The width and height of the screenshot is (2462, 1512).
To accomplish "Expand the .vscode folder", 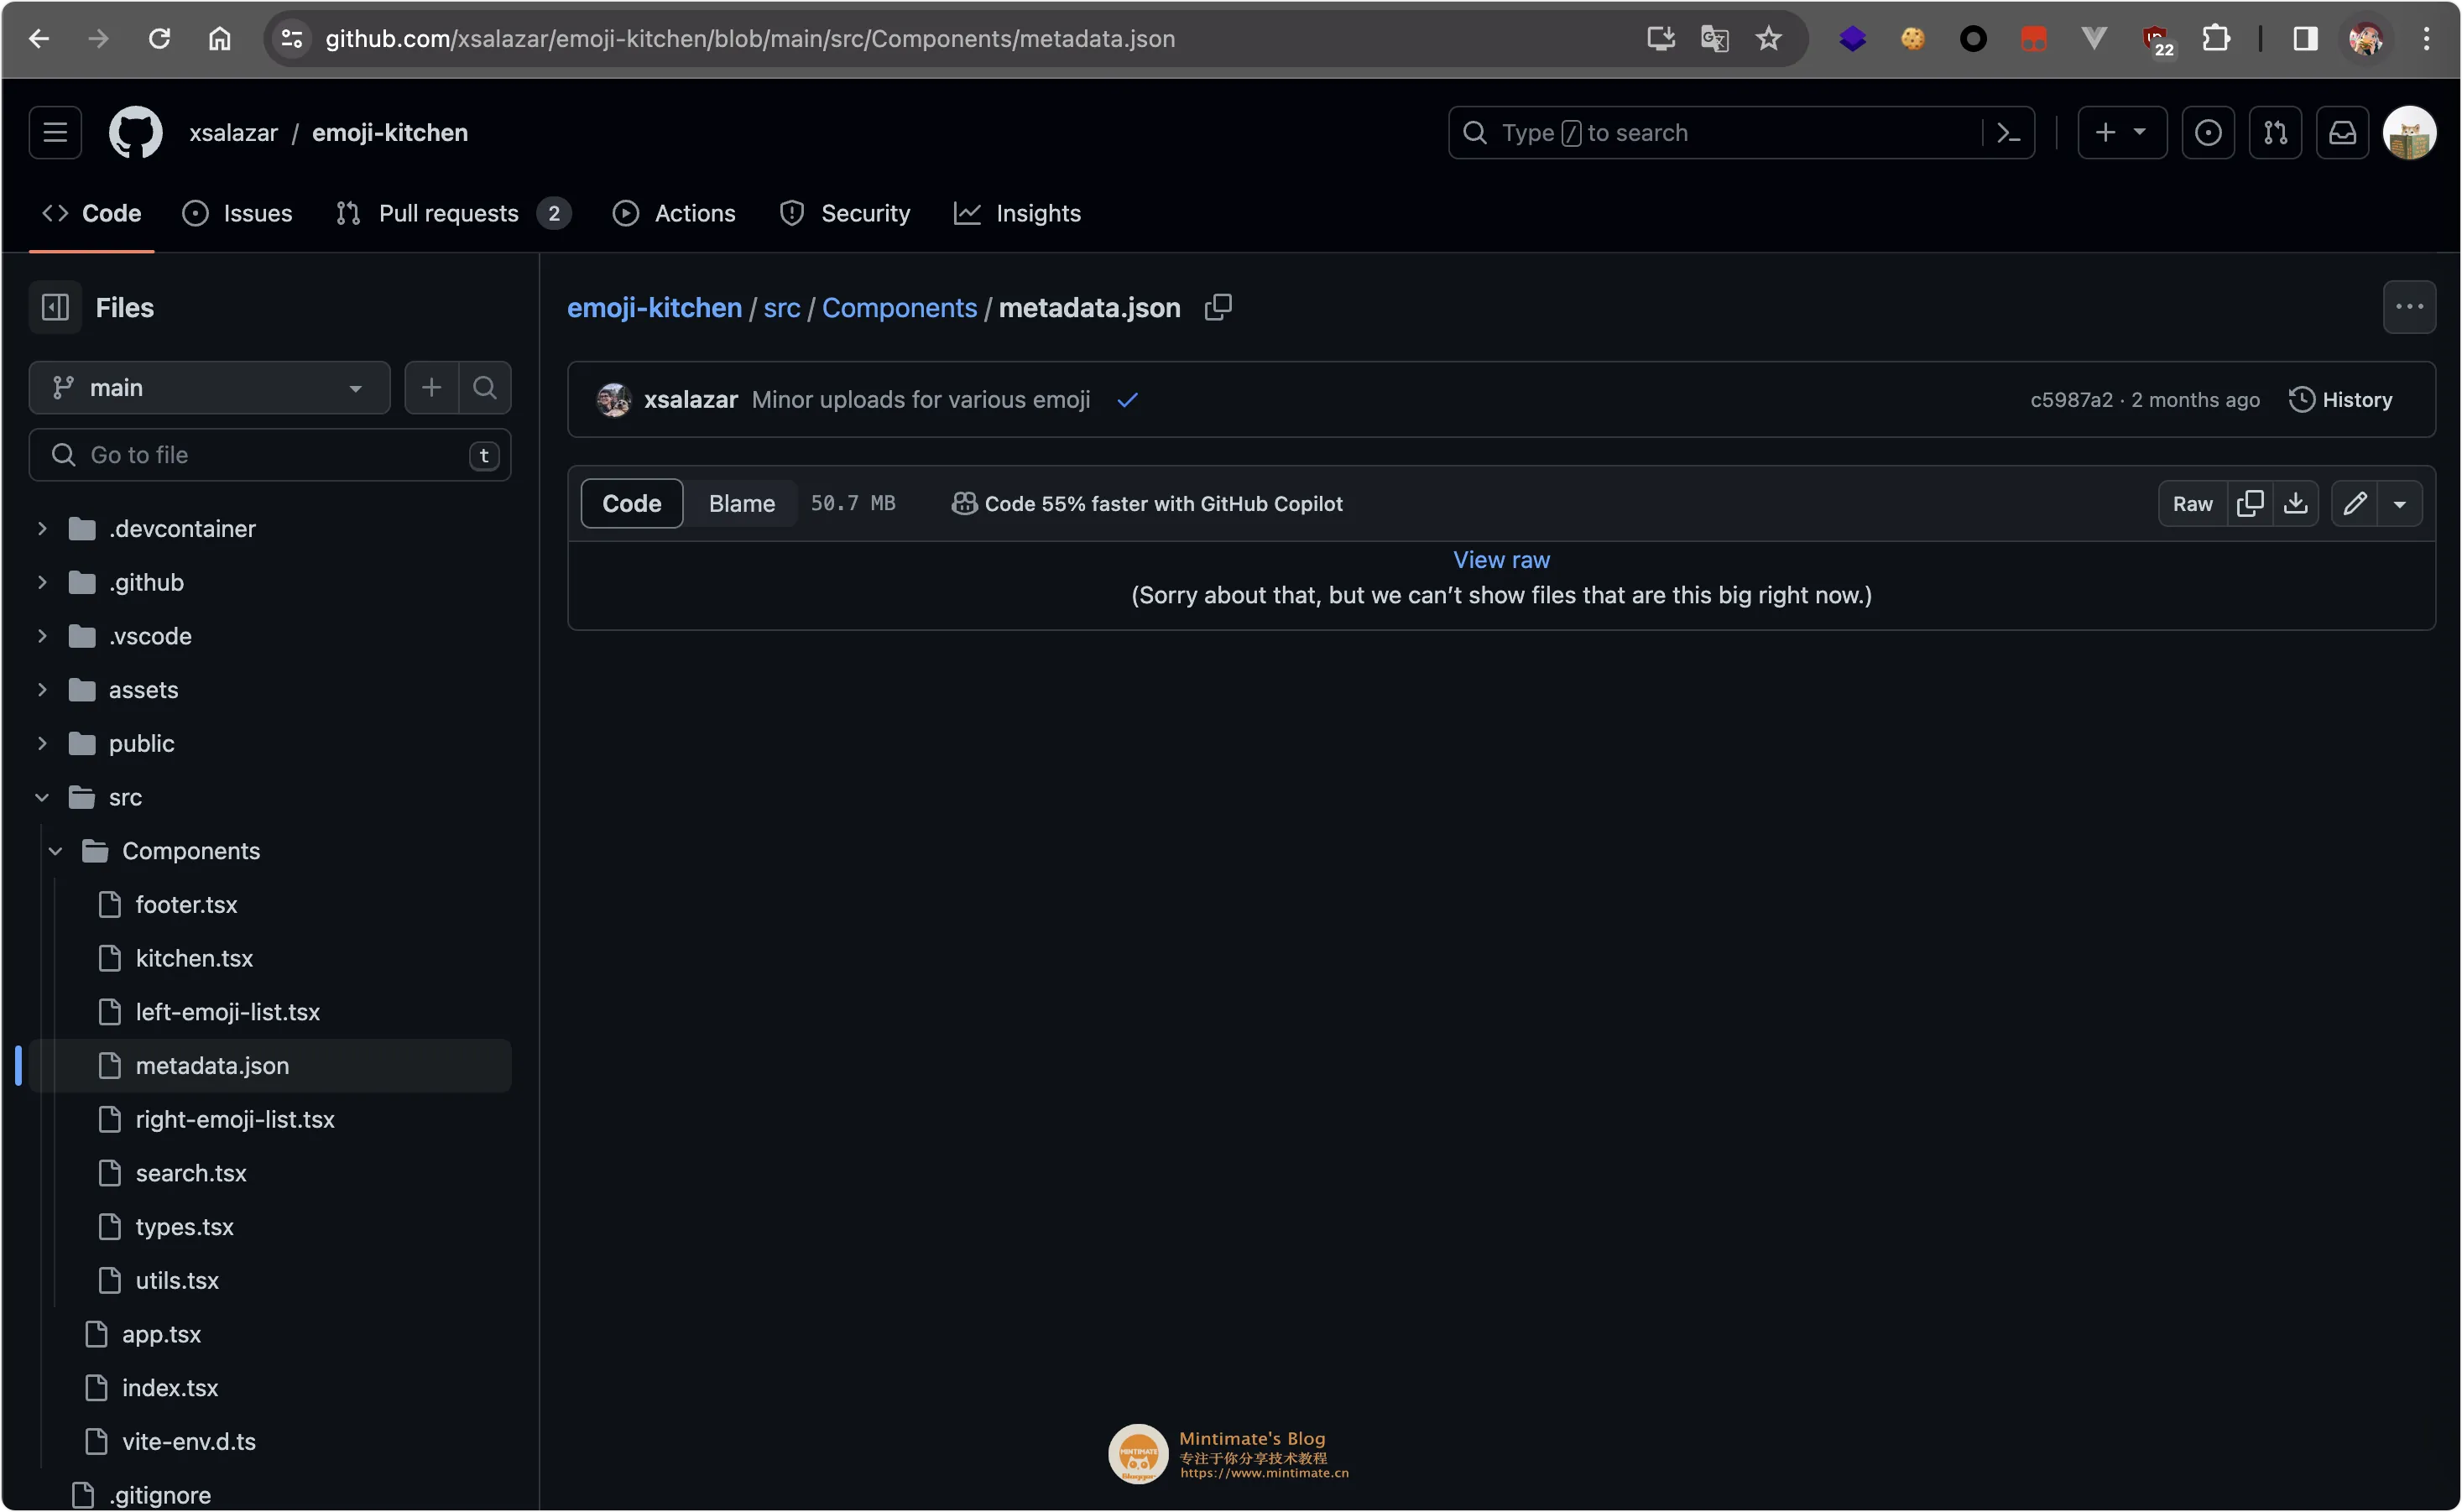I will (x=42, y=636).
